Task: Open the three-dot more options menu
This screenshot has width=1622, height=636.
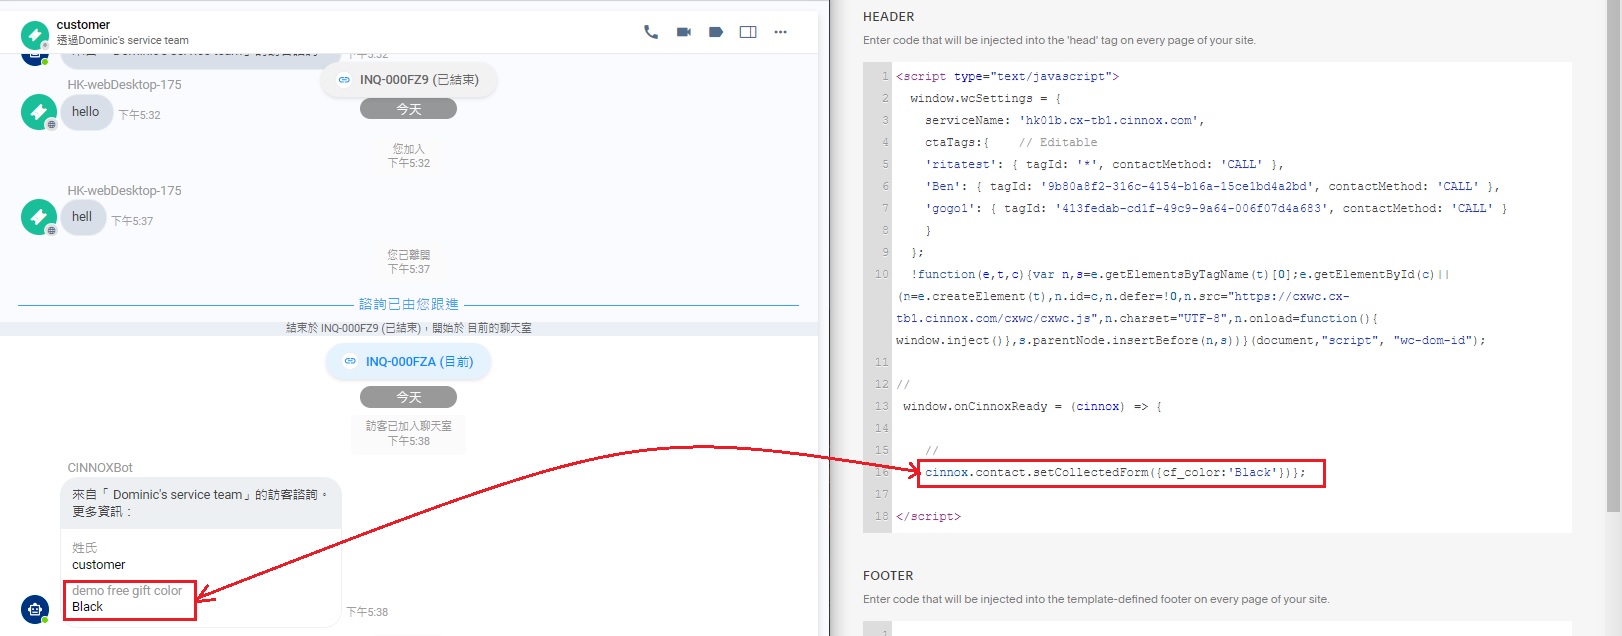Action: pyautogui.click(x=781, y=32)
